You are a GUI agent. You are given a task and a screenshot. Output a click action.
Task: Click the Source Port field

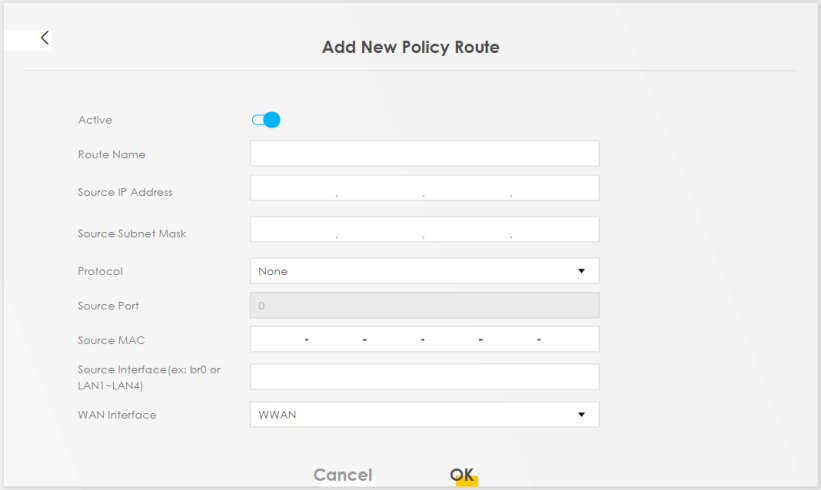424,305
